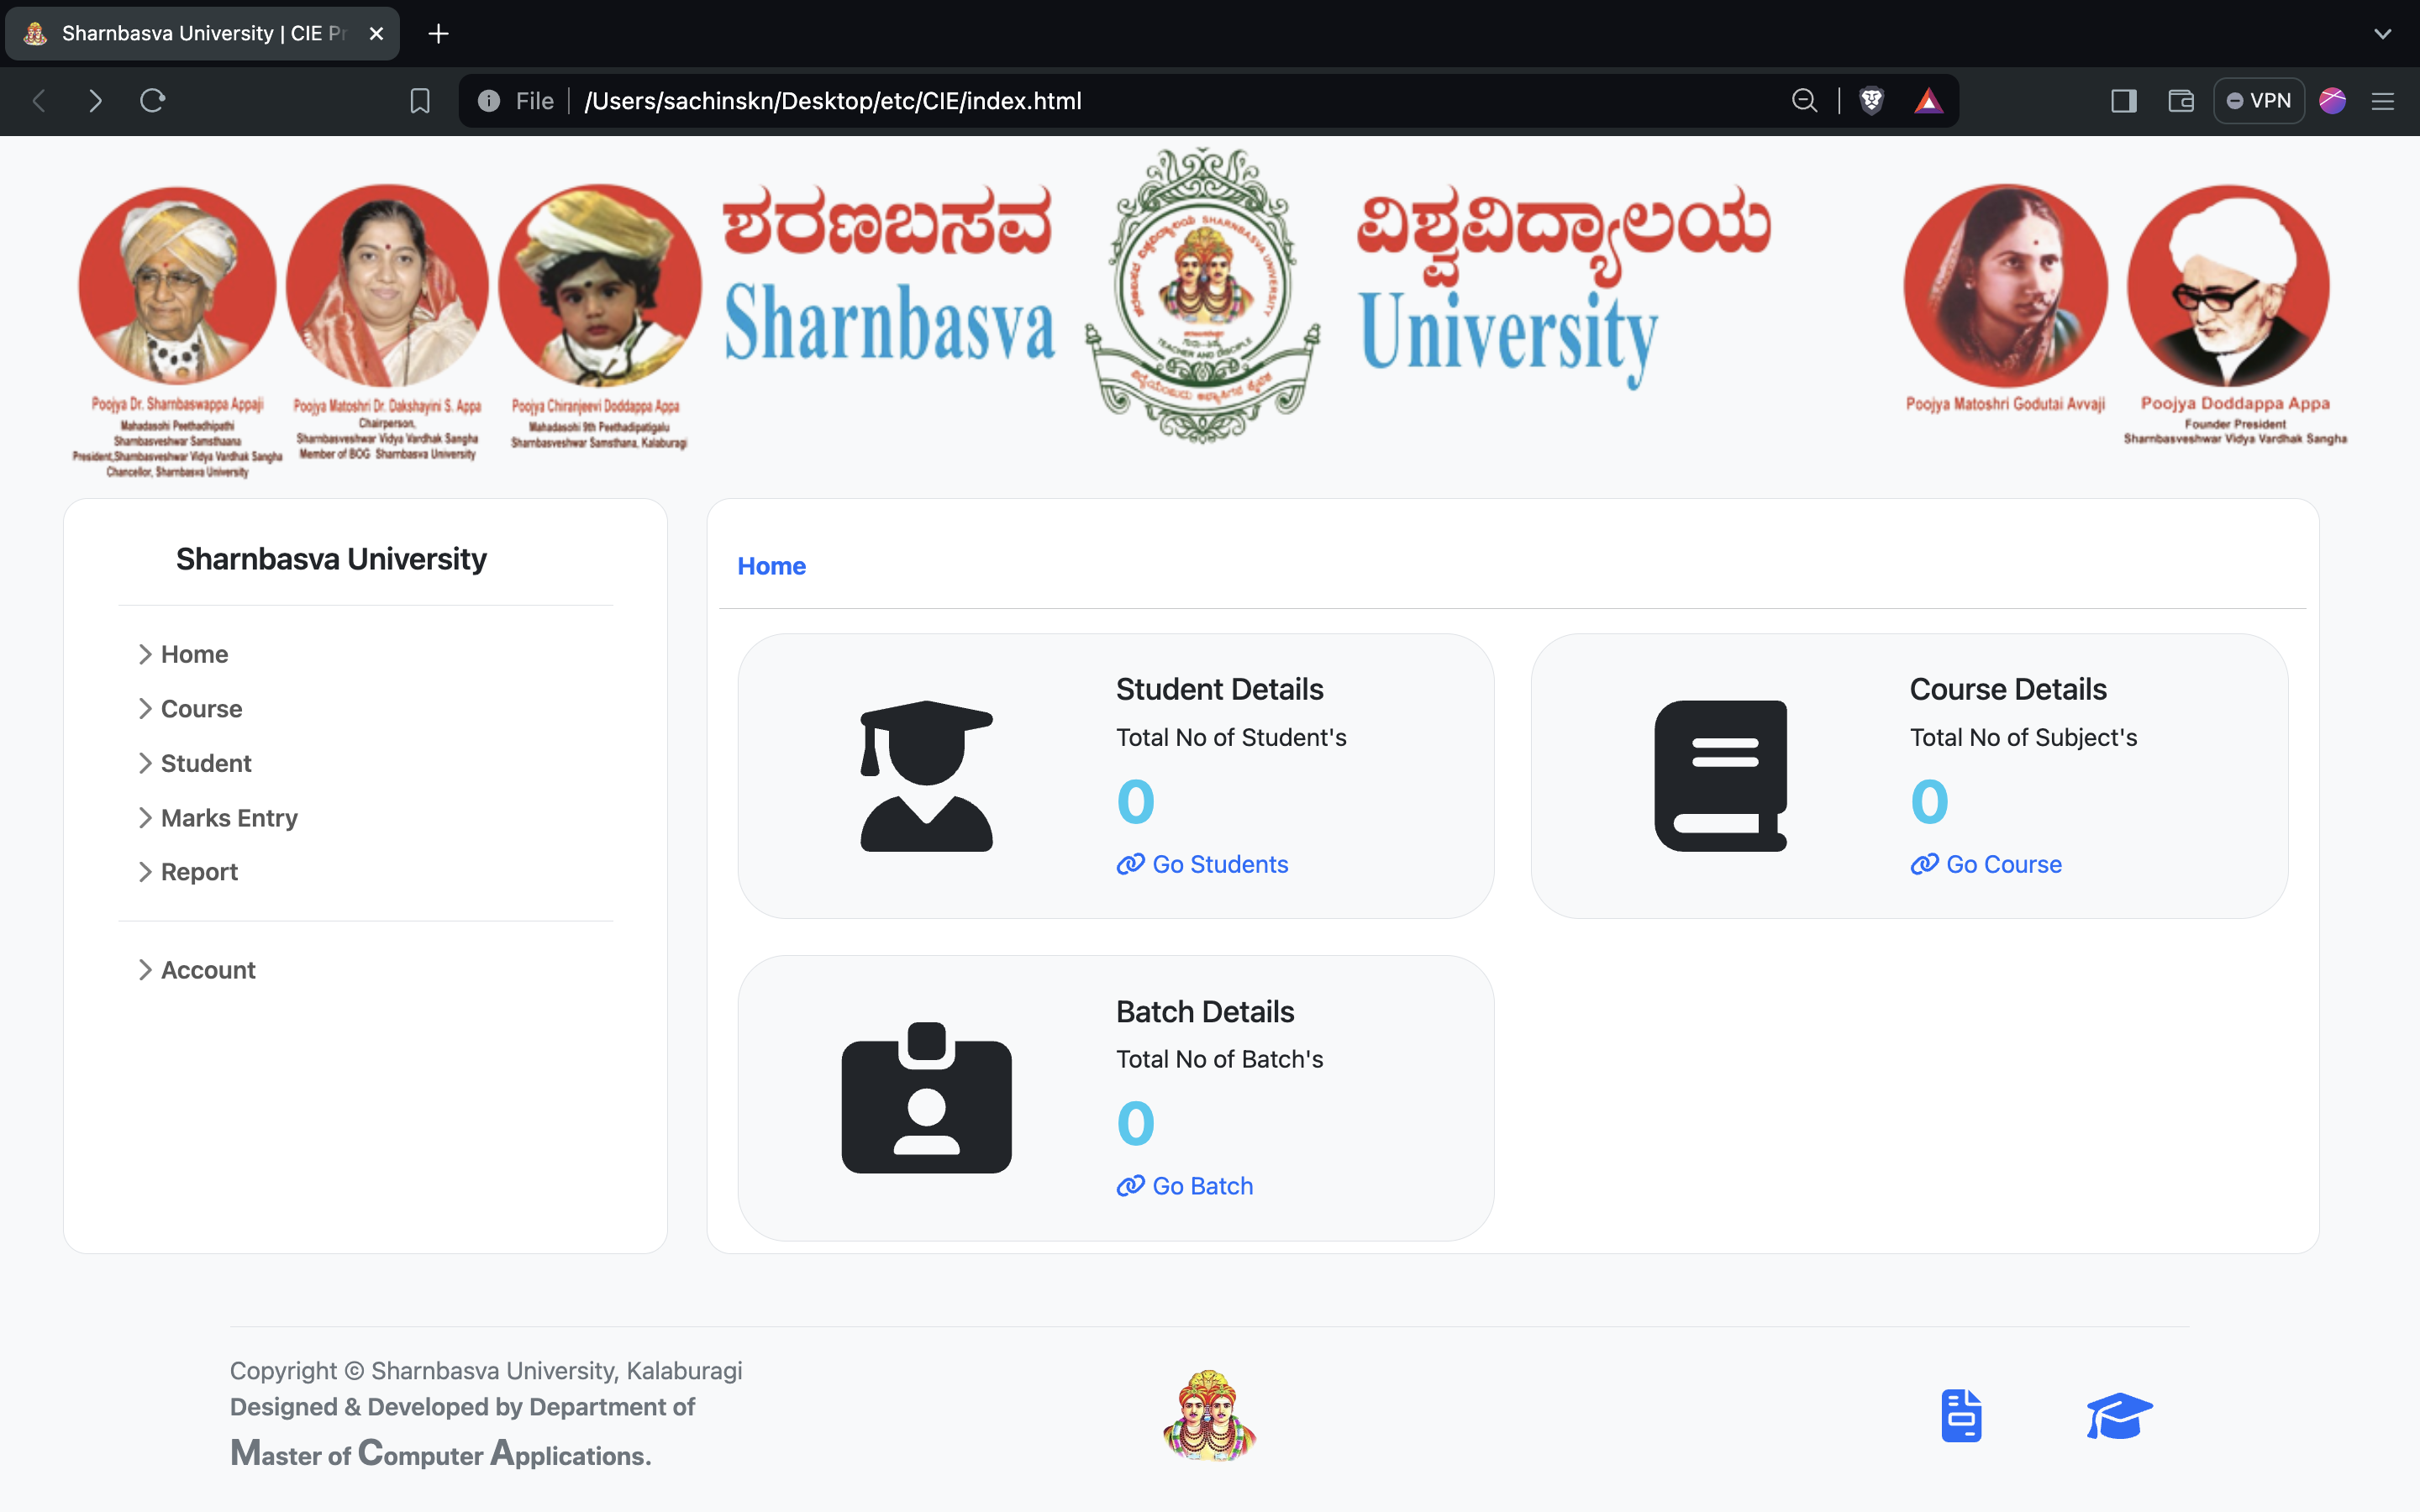2420x1512 pixels.
Task: Click the Brave Rewards triangle icon
Action: point(1928,101)
